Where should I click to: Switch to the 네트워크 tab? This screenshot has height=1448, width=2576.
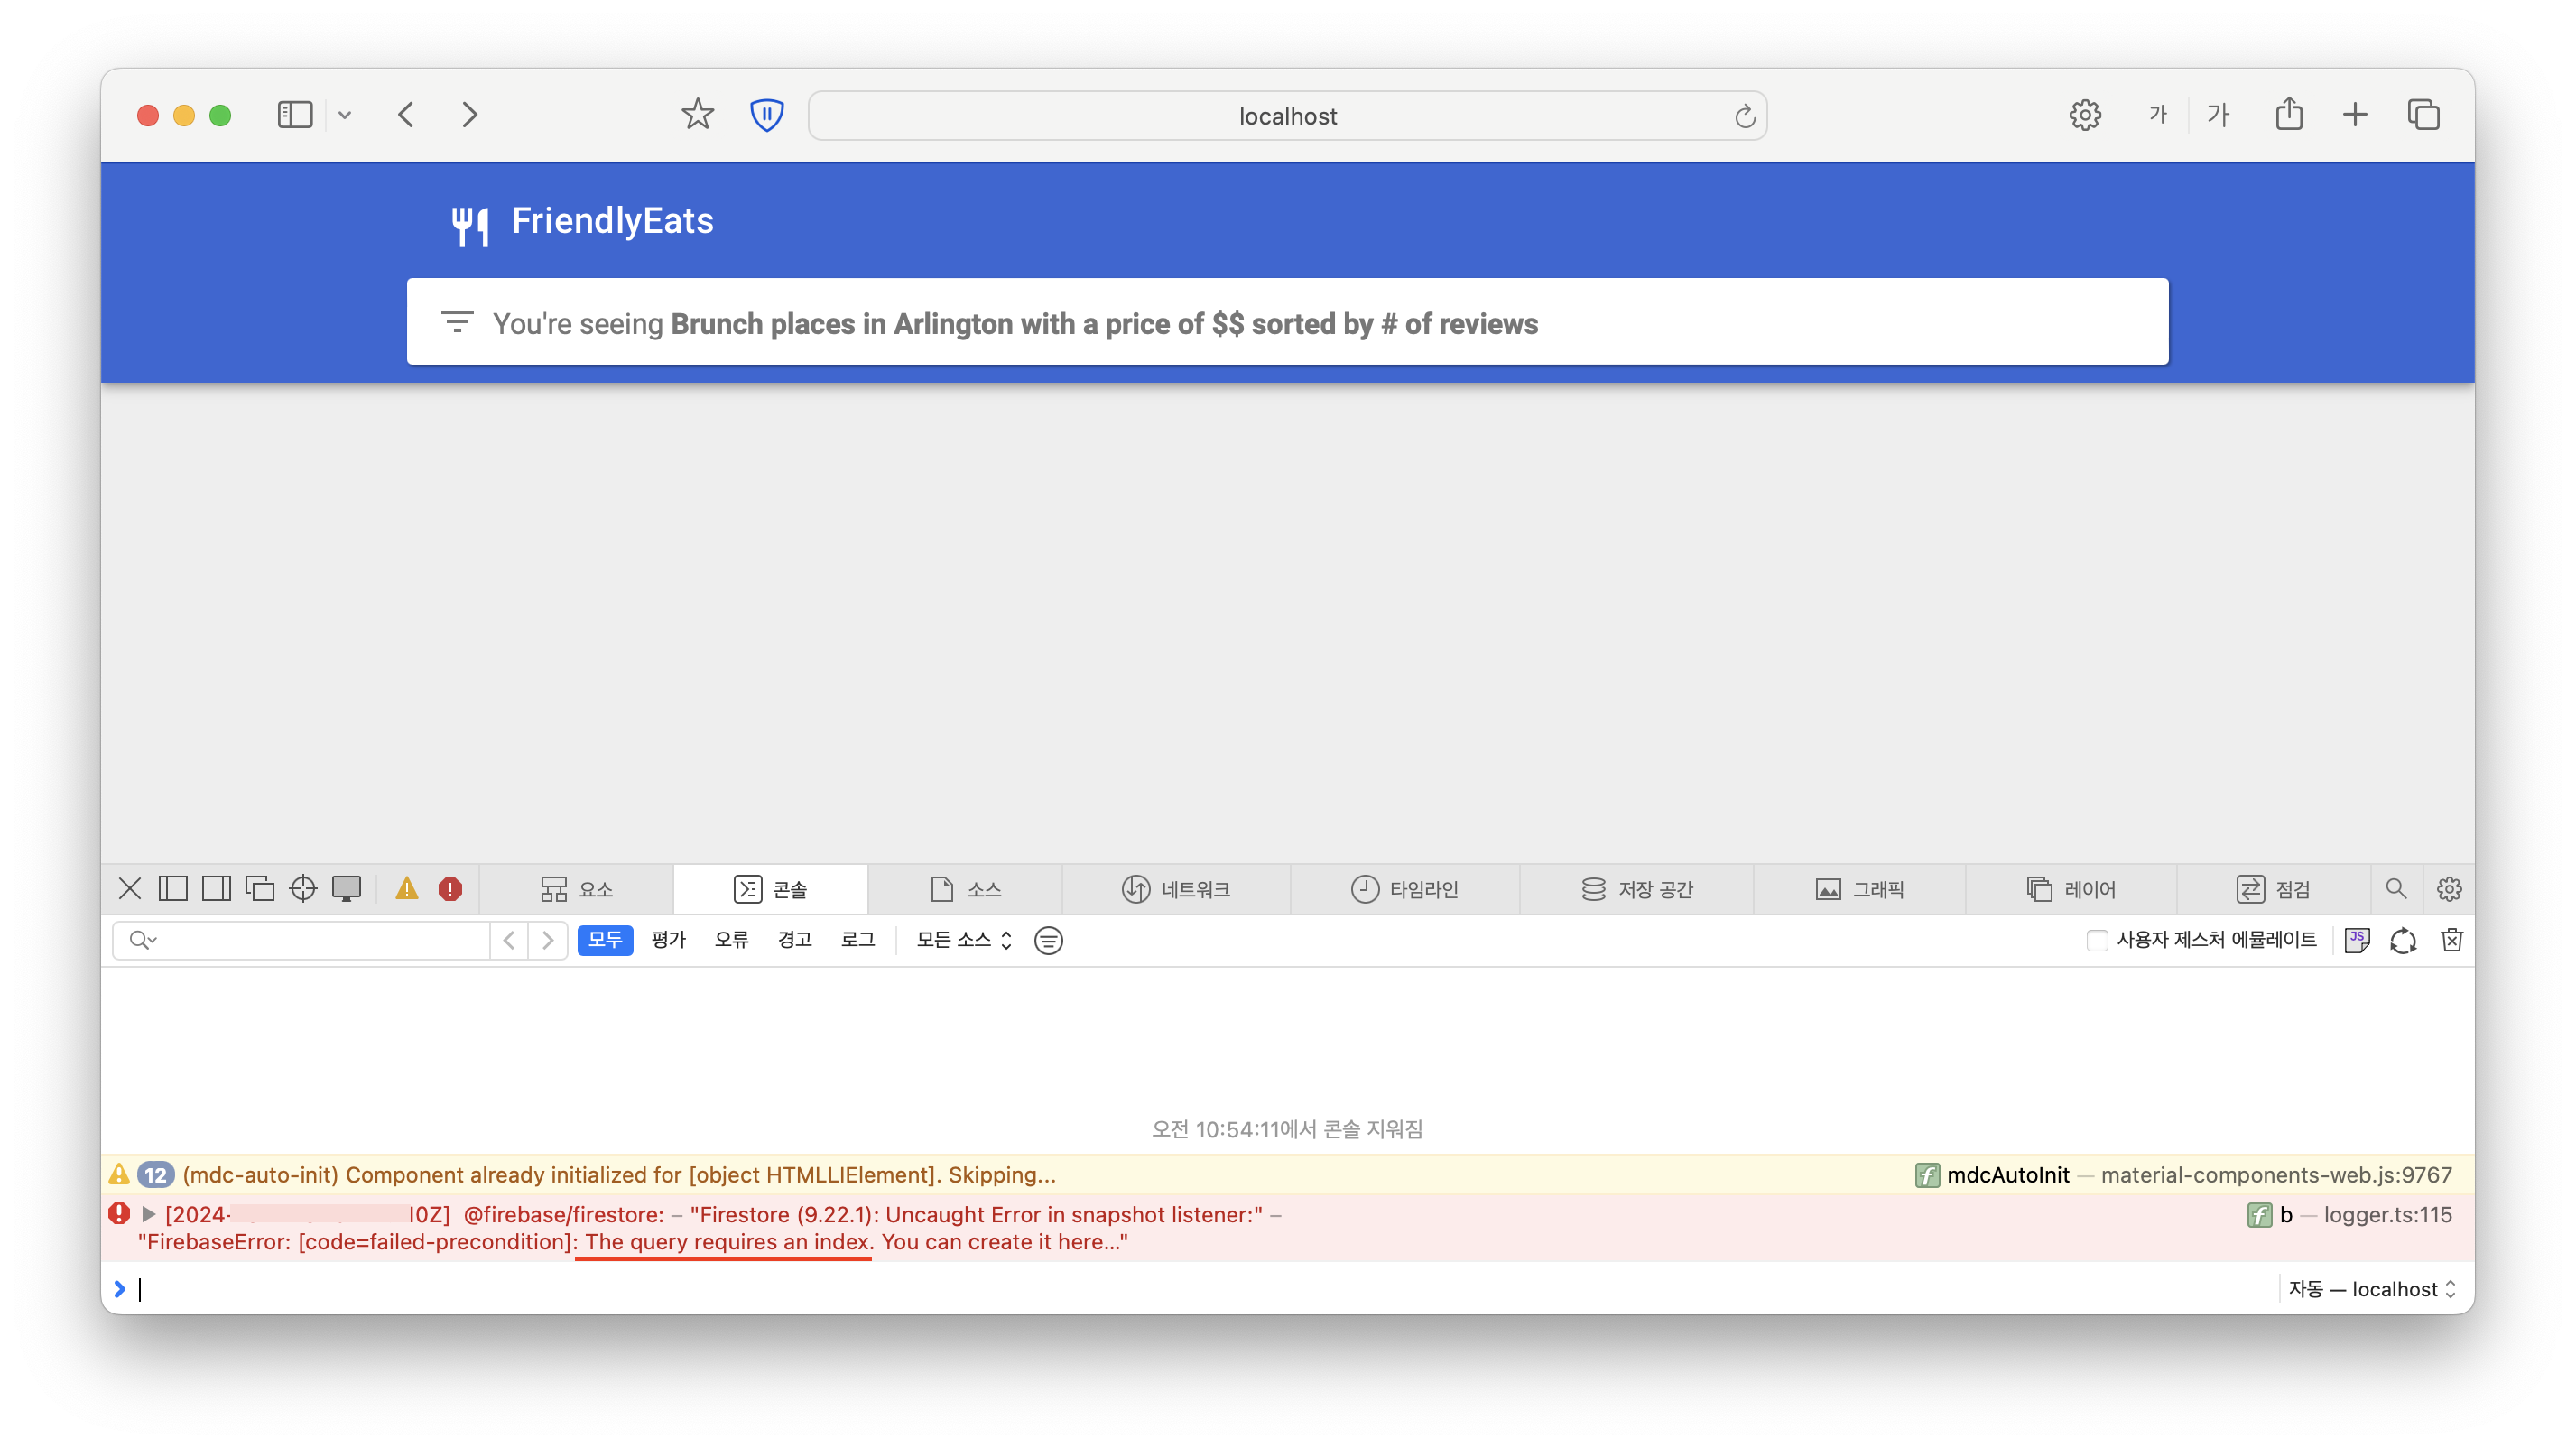tap(1176, 888)
